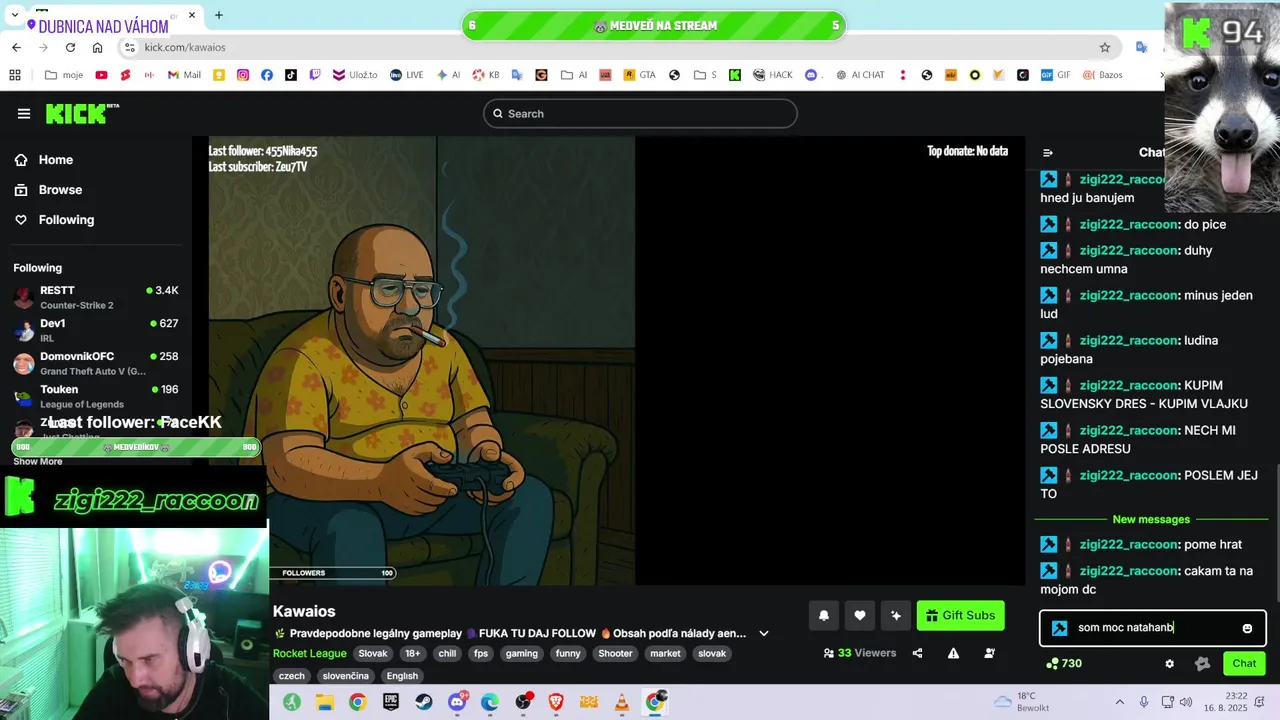1280x720 pixels.
Task: Open VLC media player from taskbar
Action: pyautogui.click(x=622, y=702)
